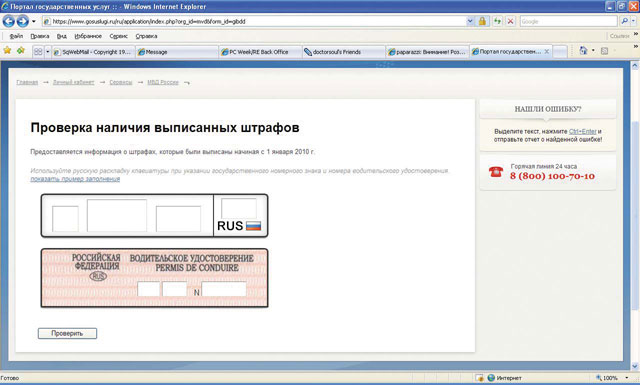Open search provider options dropdown arrow
Viewport: 640px width, 385px height.
point(634,21)
